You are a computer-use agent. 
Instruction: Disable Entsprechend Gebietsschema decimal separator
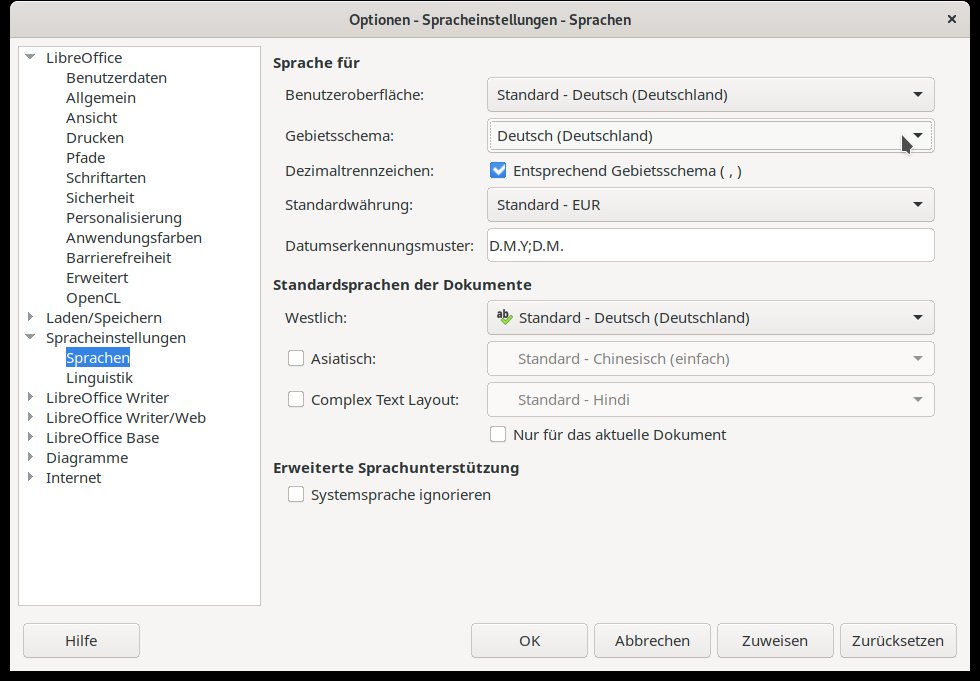click(497, 170)
